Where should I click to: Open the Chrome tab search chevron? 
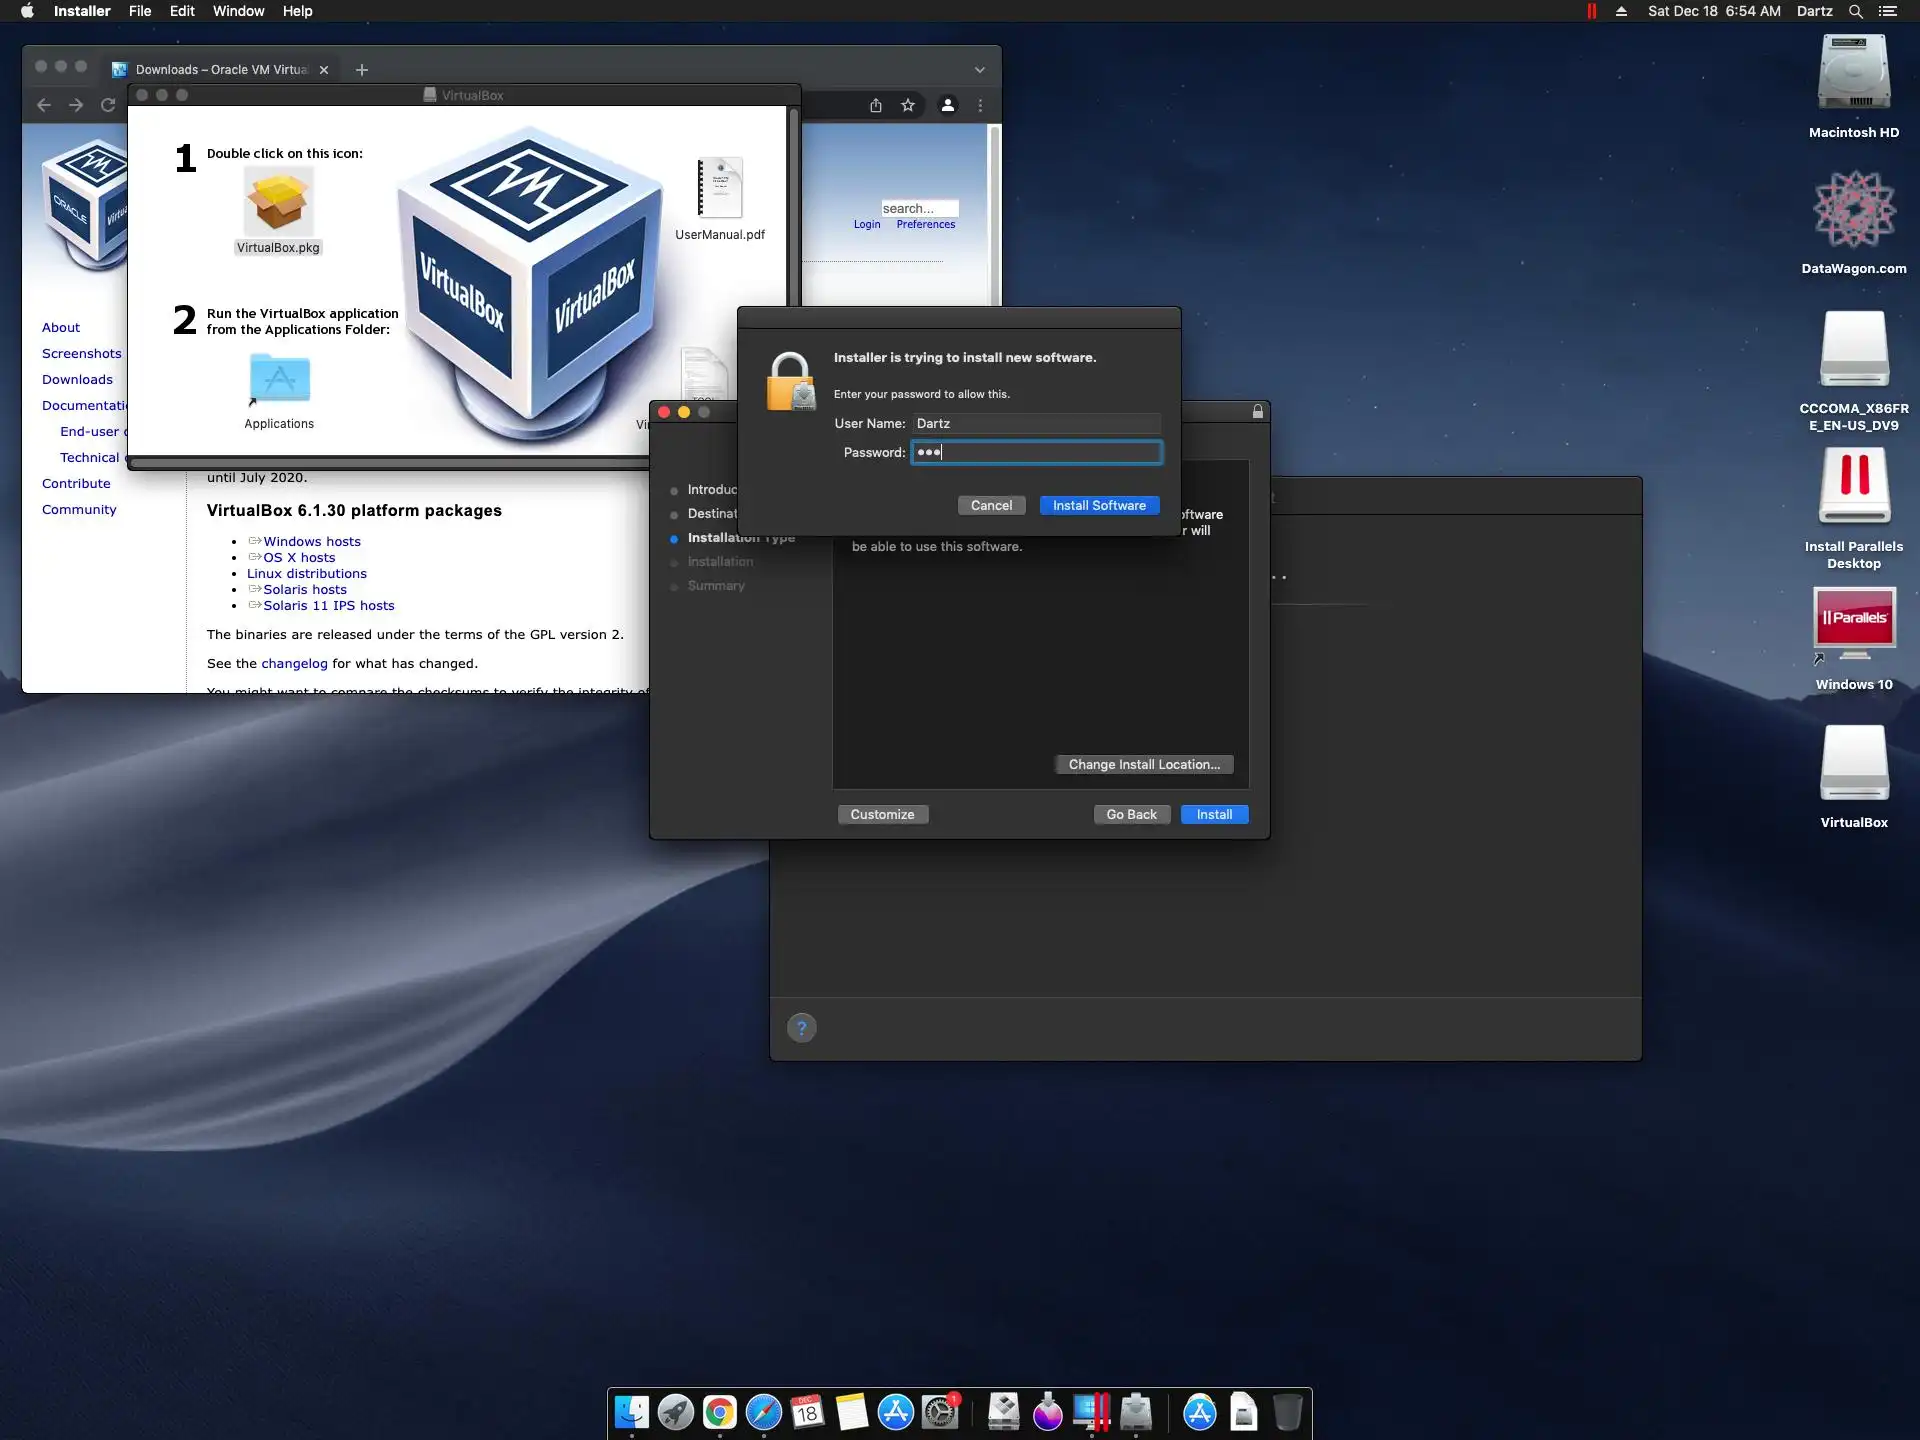click(x=980, y=70)
